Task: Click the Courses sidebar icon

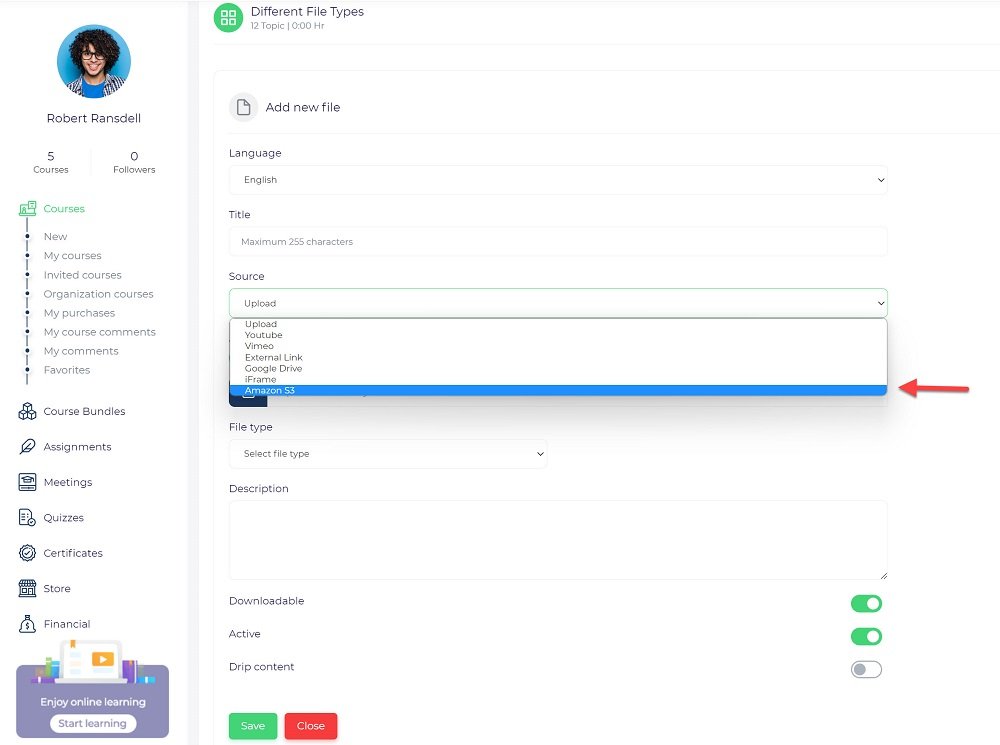Action: click(28, 209)
